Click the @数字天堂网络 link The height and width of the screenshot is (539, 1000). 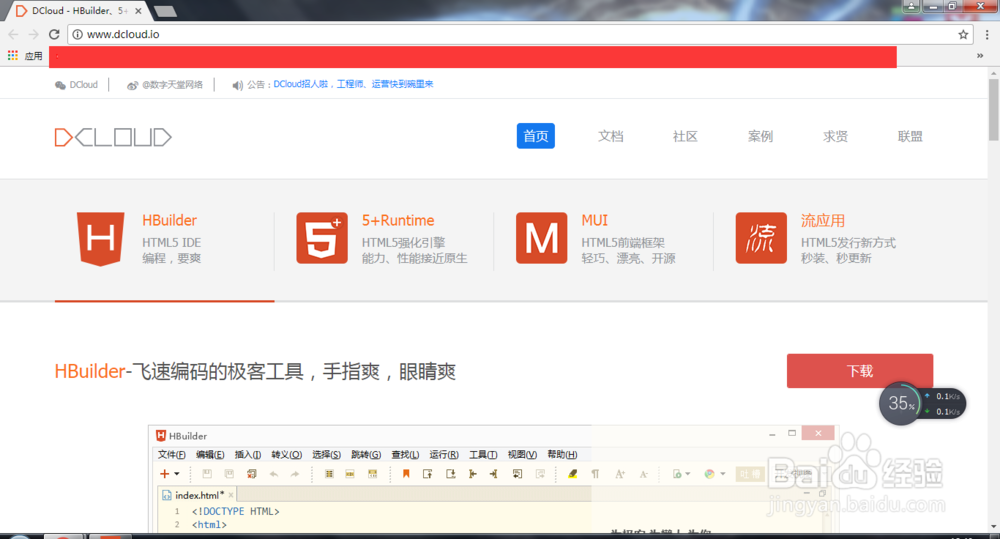[172, 84]
